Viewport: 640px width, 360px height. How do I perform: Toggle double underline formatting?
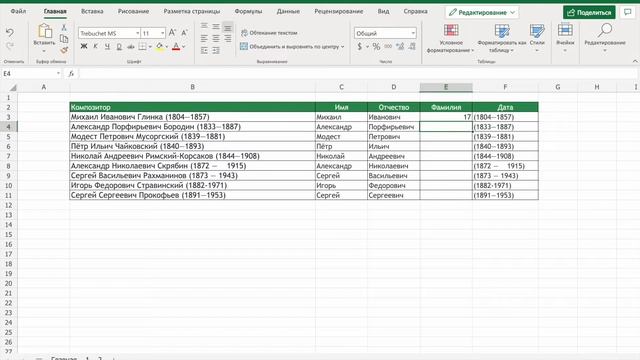coord(119,47)
